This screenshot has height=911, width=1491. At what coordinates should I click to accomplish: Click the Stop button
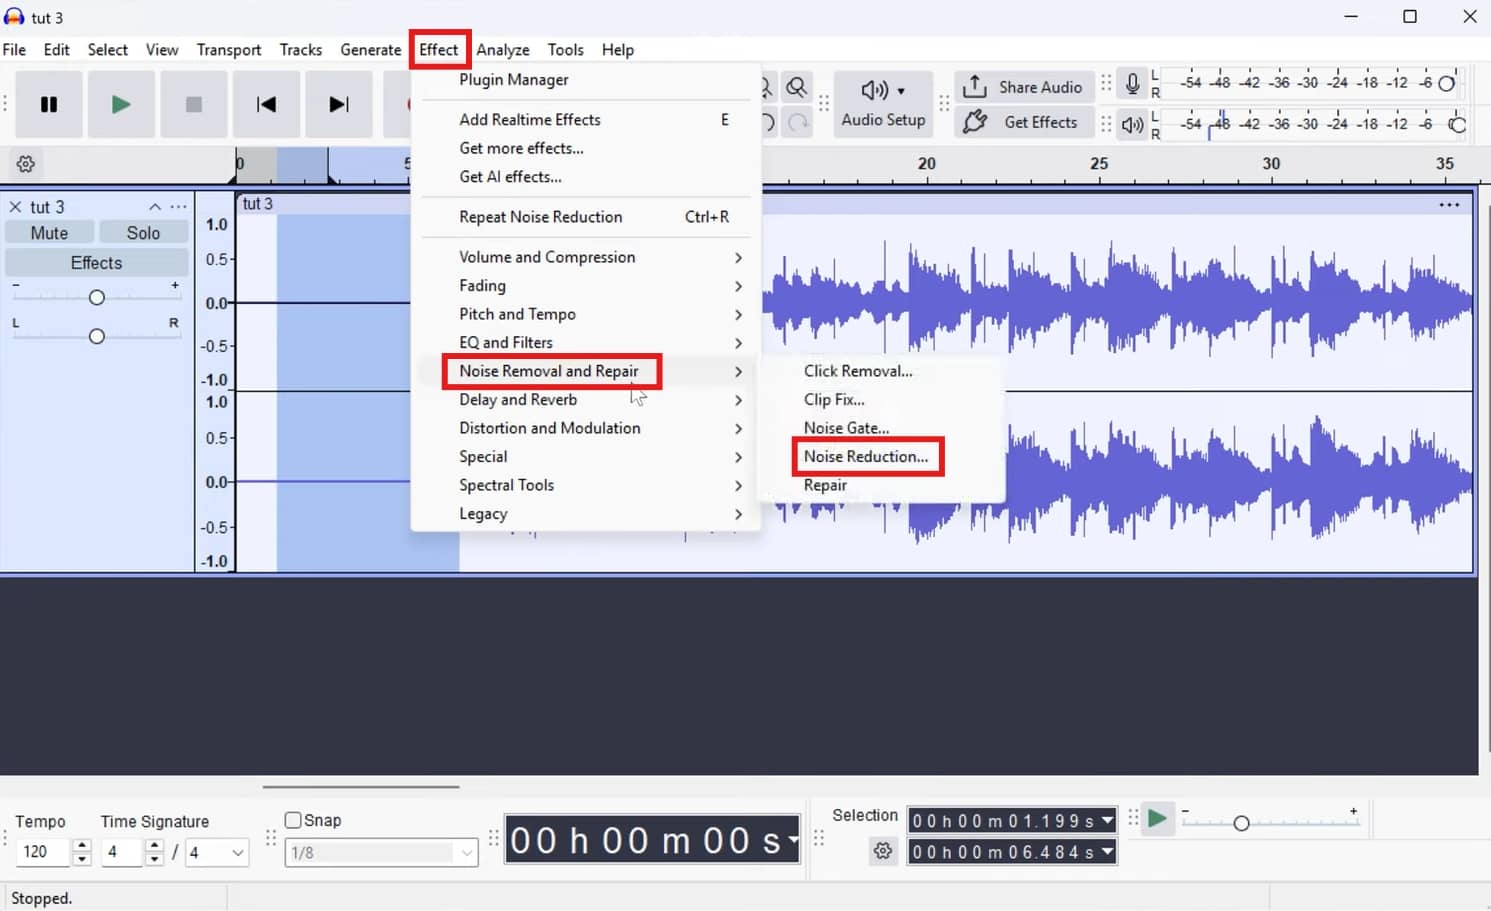(194, 104)
